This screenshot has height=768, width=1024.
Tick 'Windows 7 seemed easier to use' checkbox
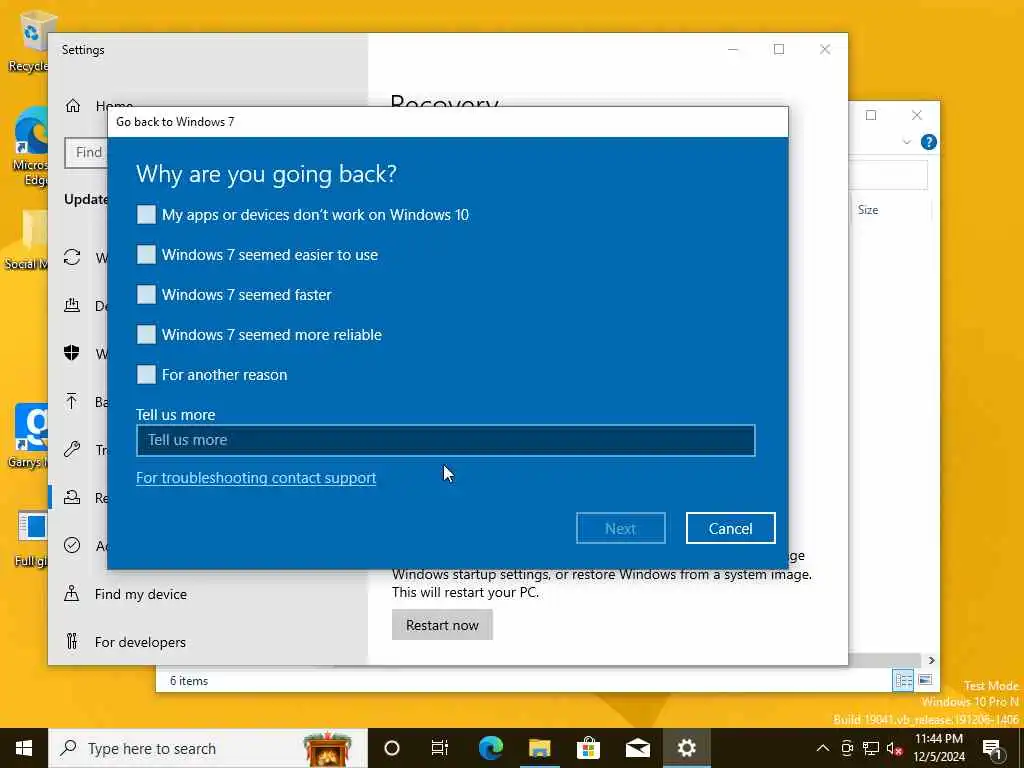pyautogui.click(x=146, y=255)
